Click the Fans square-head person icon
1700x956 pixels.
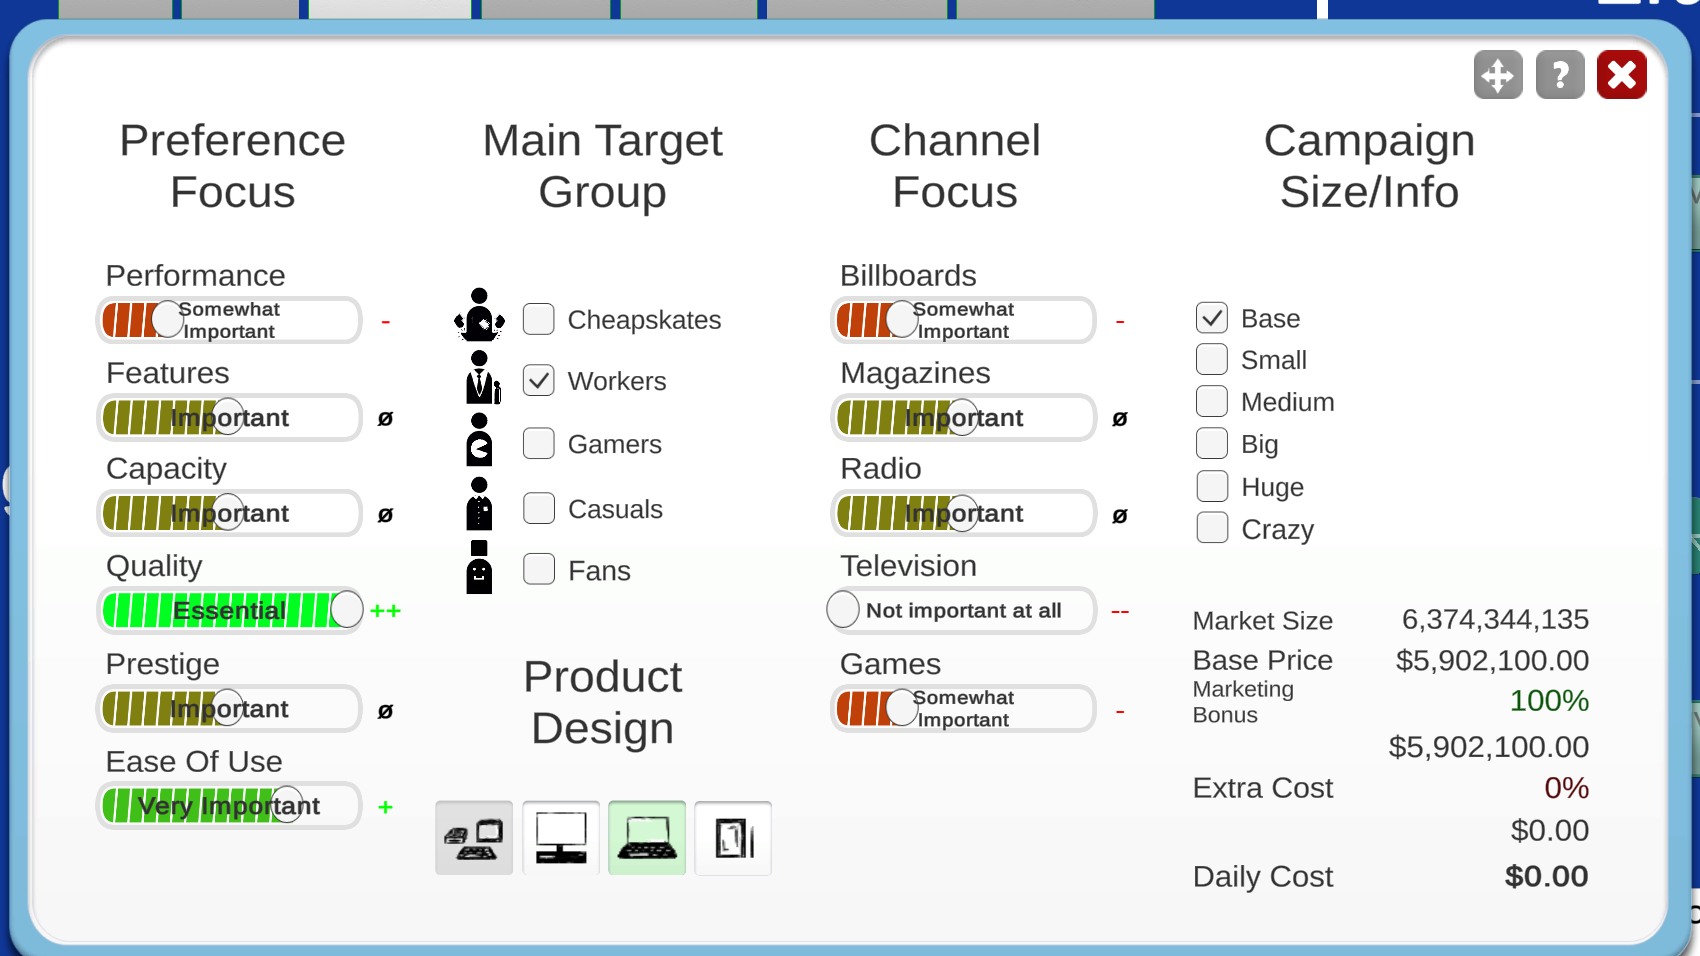[479, 567]
